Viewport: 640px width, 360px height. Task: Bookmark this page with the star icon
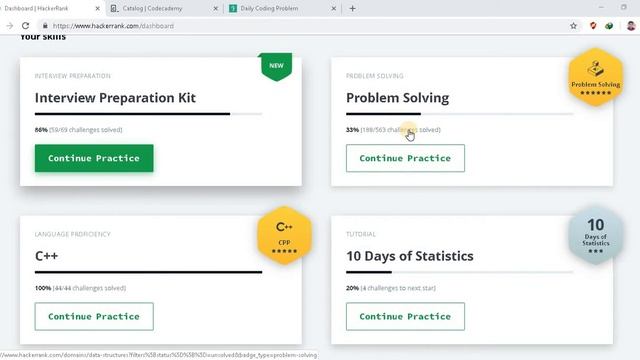[573, 26]
